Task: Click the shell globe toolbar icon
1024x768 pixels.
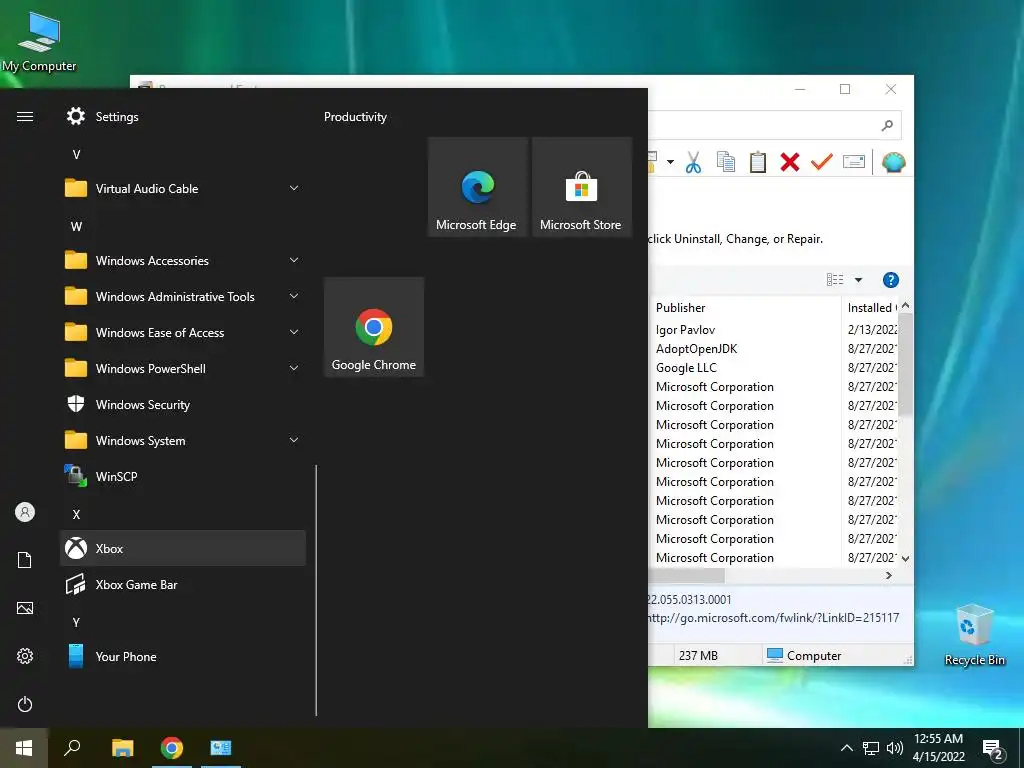Action: 893,162
